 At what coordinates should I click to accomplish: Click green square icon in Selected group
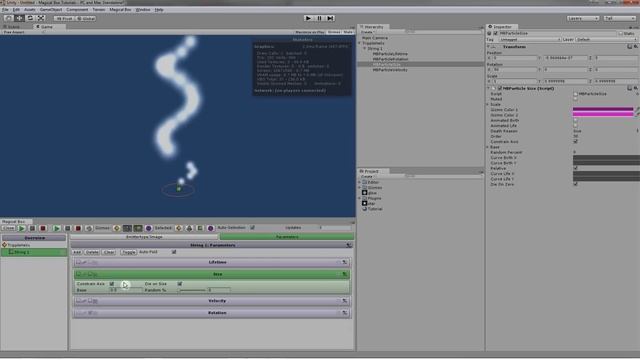point(200,229)
